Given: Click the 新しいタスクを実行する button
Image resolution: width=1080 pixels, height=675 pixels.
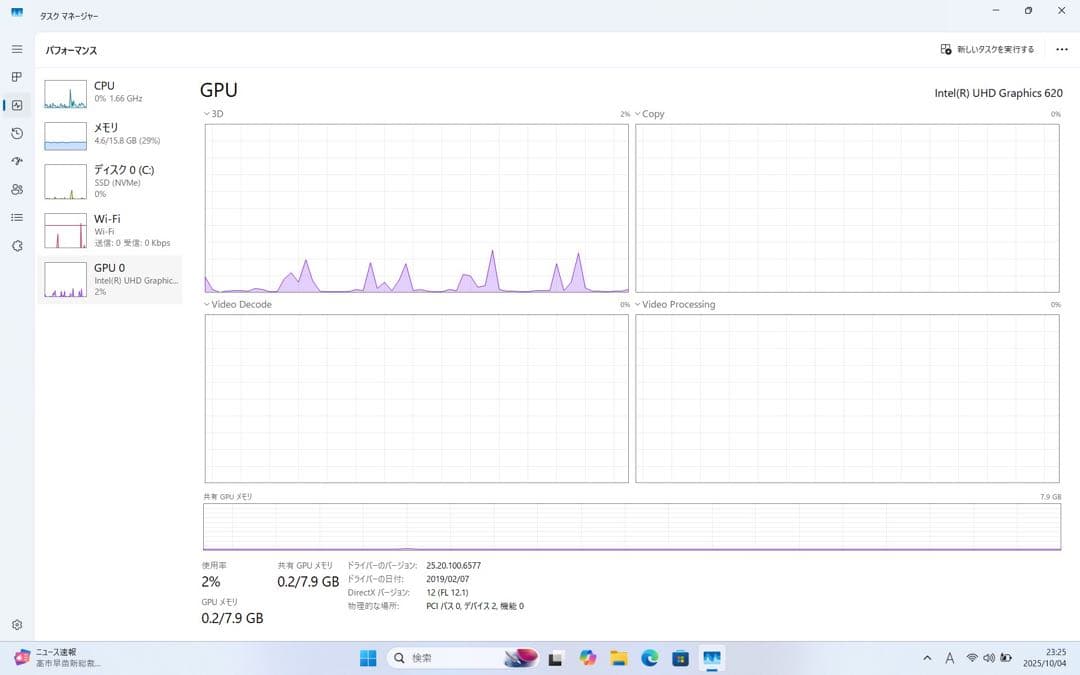Looking at the screenshot, I should (x=985, y=48).
